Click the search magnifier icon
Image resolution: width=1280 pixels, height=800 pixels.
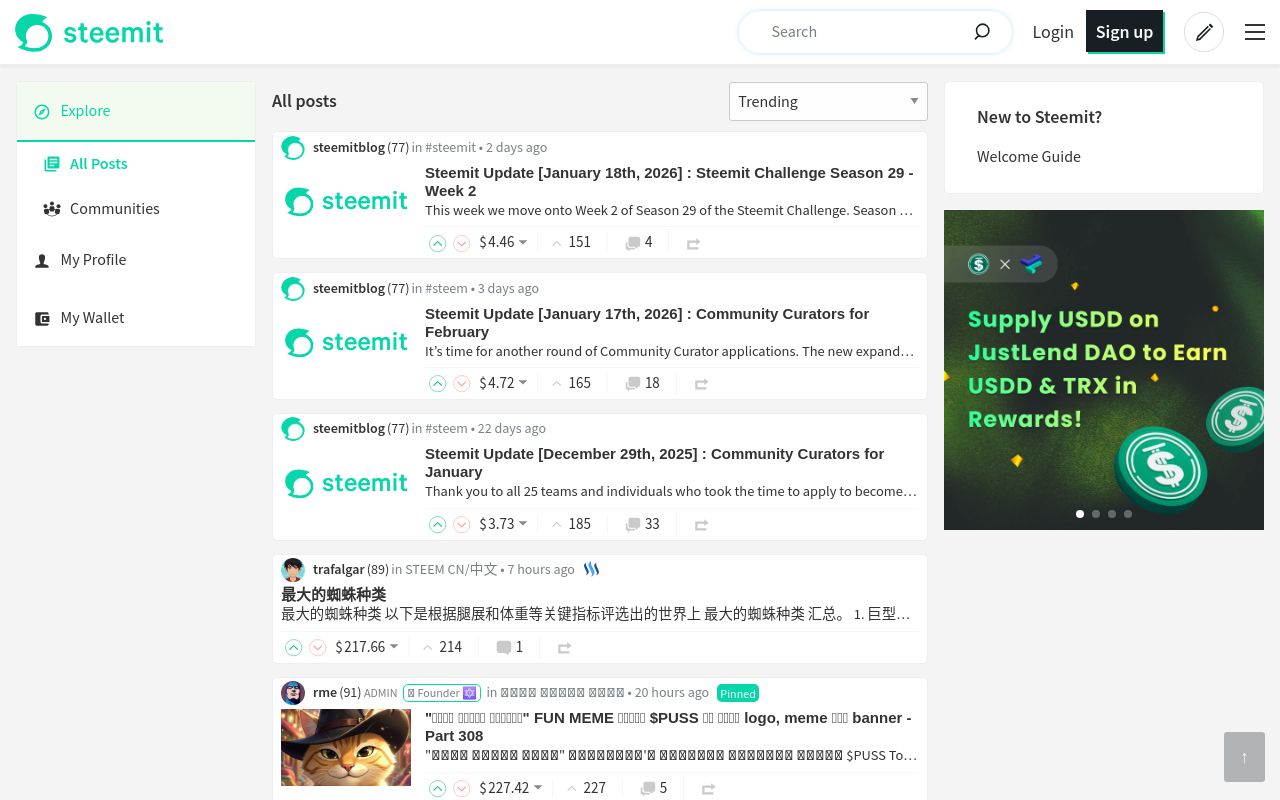(982, 32)
